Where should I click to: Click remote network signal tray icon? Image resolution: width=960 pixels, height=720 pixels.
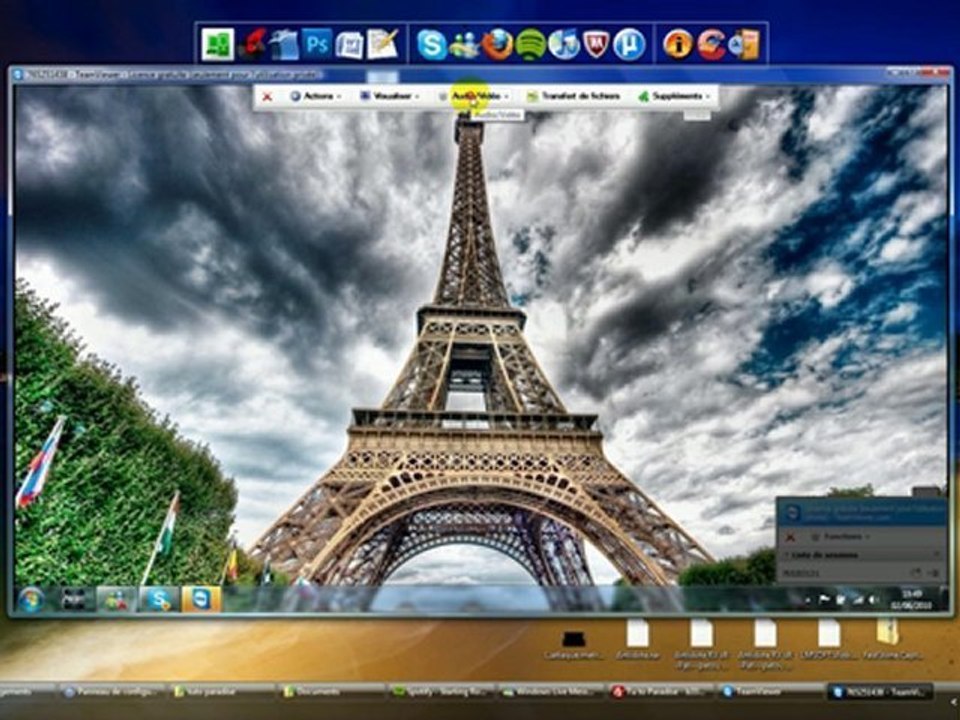coord(857,600)
